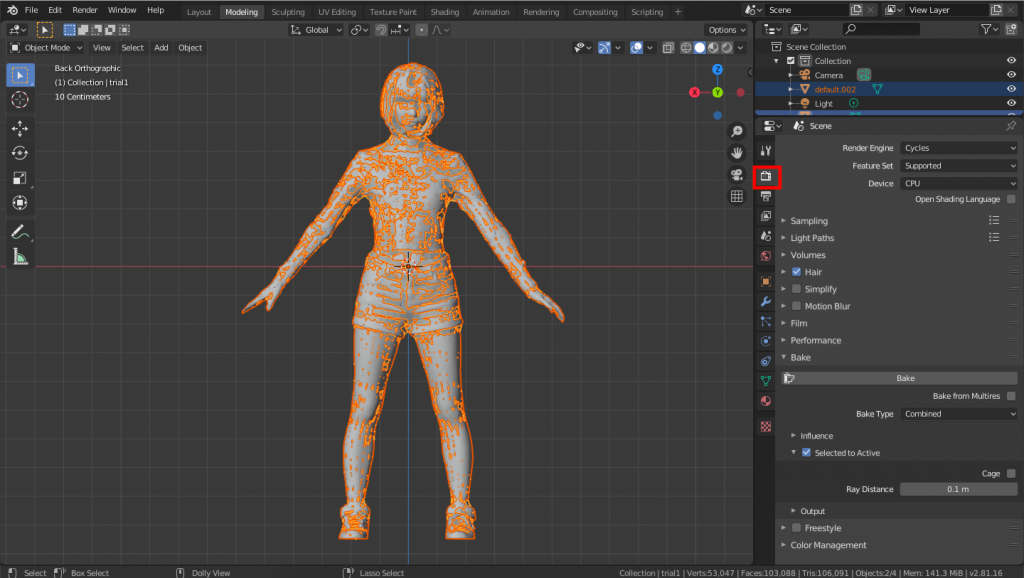This screenshot has width=1024, height=578.
Task: Switch viewport to Rendered shading mode
Action: tap(726, 47)
